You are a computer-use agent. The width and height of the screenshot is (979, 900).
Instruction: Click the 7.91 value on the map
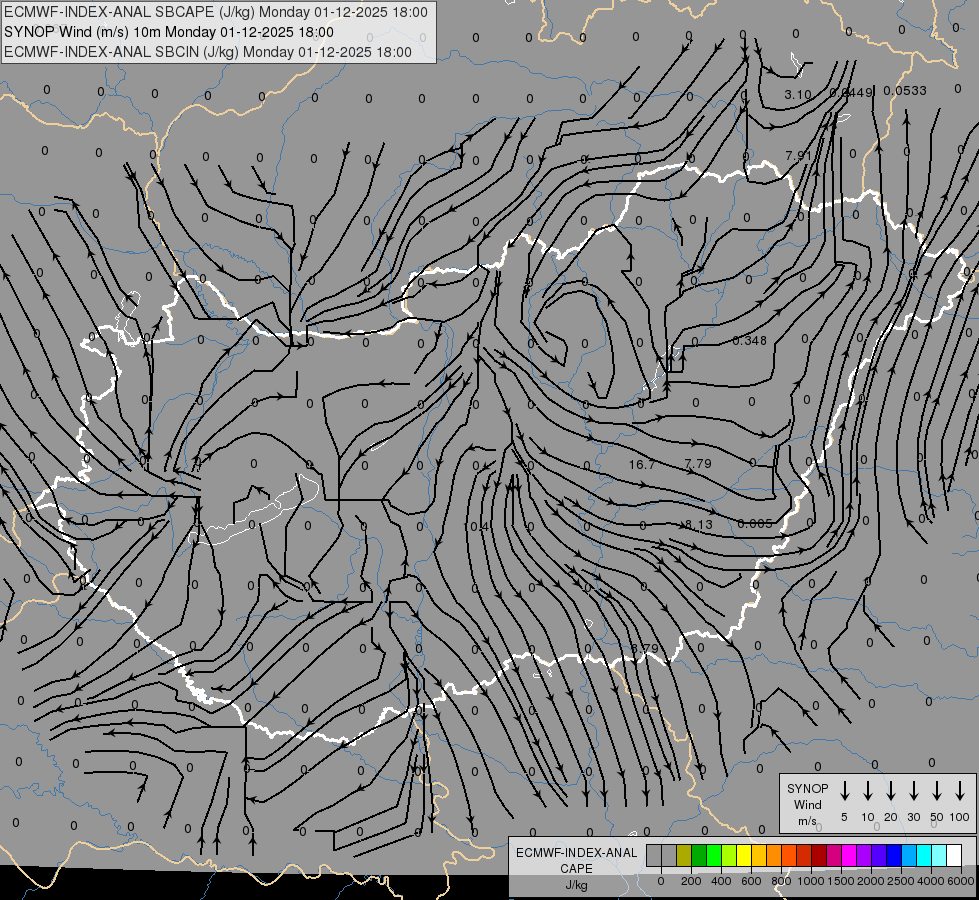pyautogui.click(x=799, y=156)
